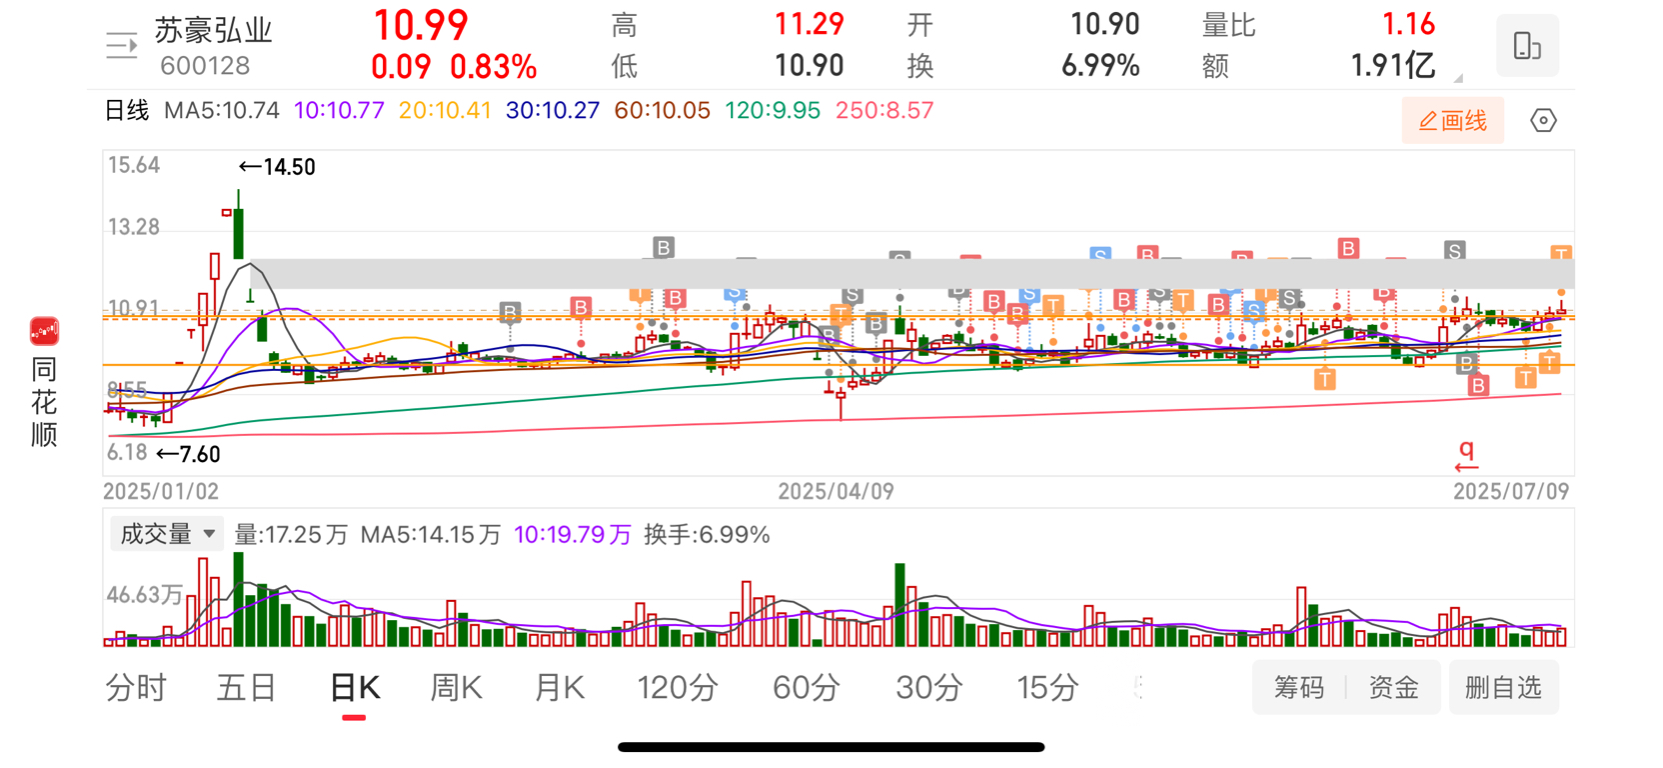Tap the 2025/01/02 start date label
Screen dimensions: 1663x768
pos(161,492)
